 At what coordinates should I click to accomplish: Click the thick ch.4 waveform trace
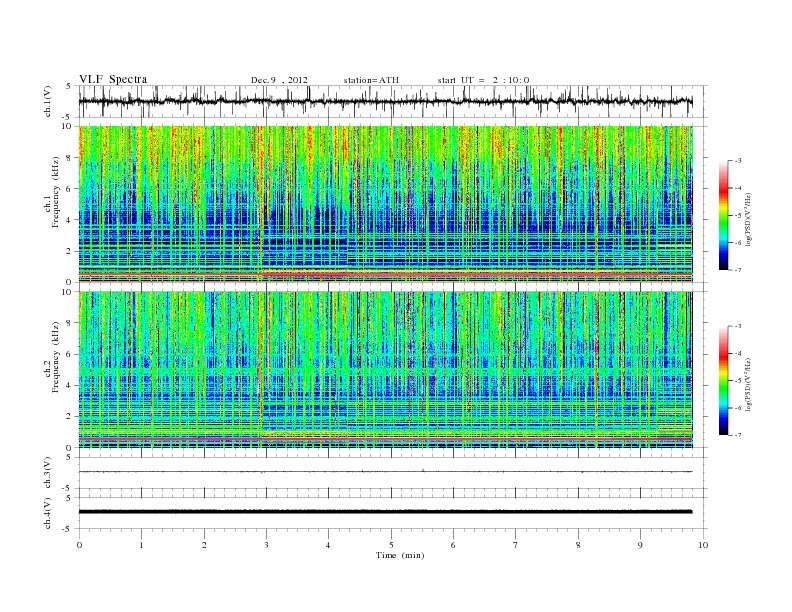pyautogui.click(x=386, y=512)
